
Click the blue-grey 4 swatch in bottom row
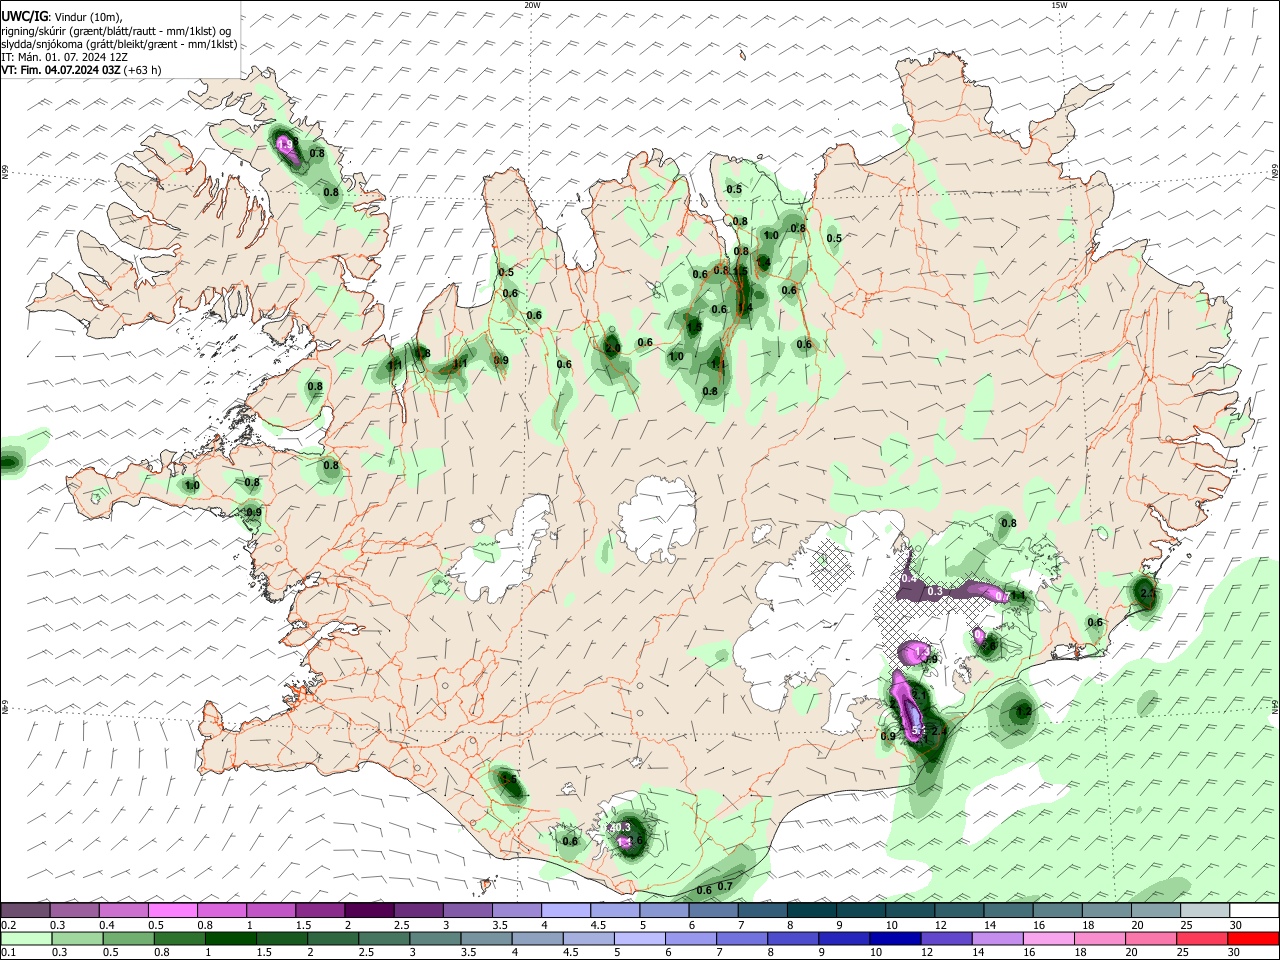[537, 939]
